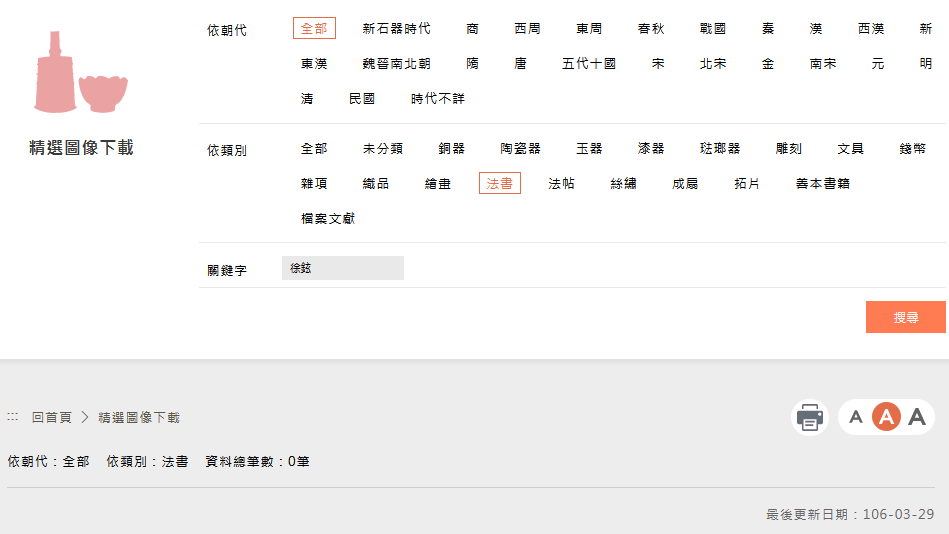Select category 未分類
Screen dimensions: 949x534
click(383, 148)
